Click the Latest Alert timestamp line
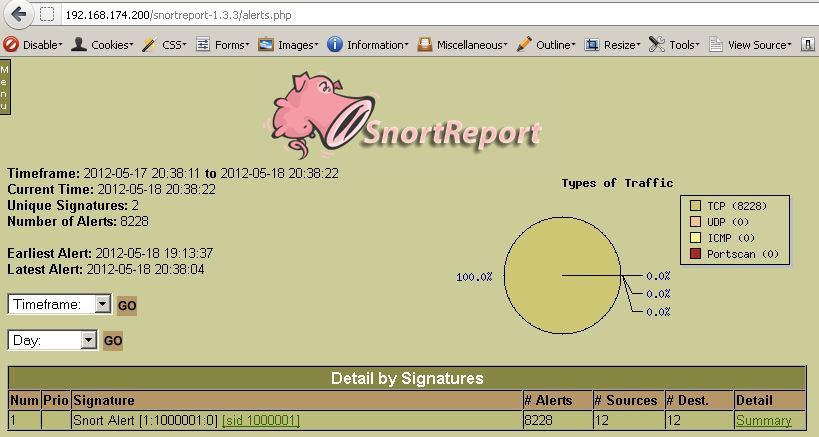Screen dimensions: 819x437 [106, 269]
